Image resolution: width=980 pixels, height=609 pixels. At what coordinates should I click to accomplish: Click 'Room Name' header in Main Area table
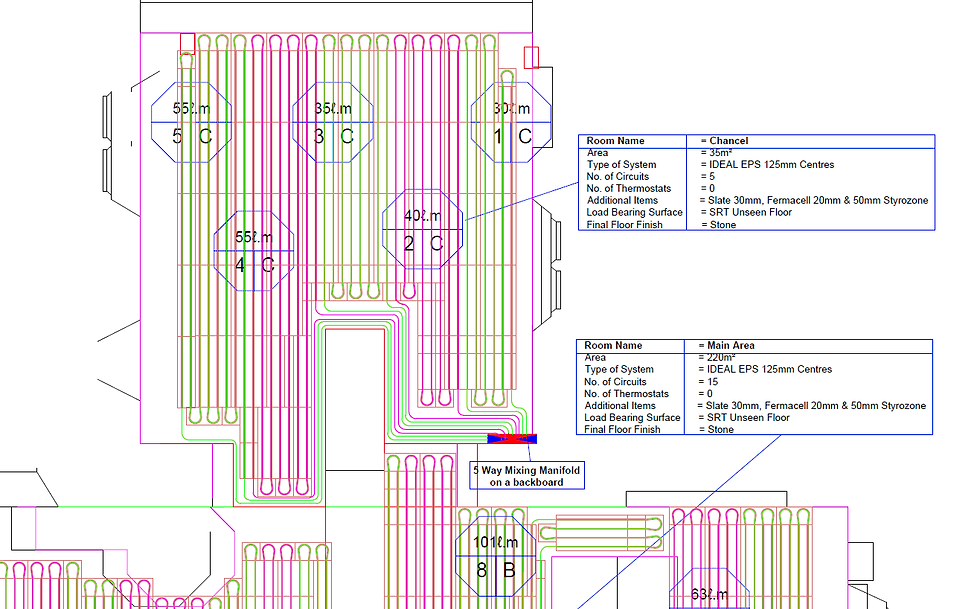613,345
